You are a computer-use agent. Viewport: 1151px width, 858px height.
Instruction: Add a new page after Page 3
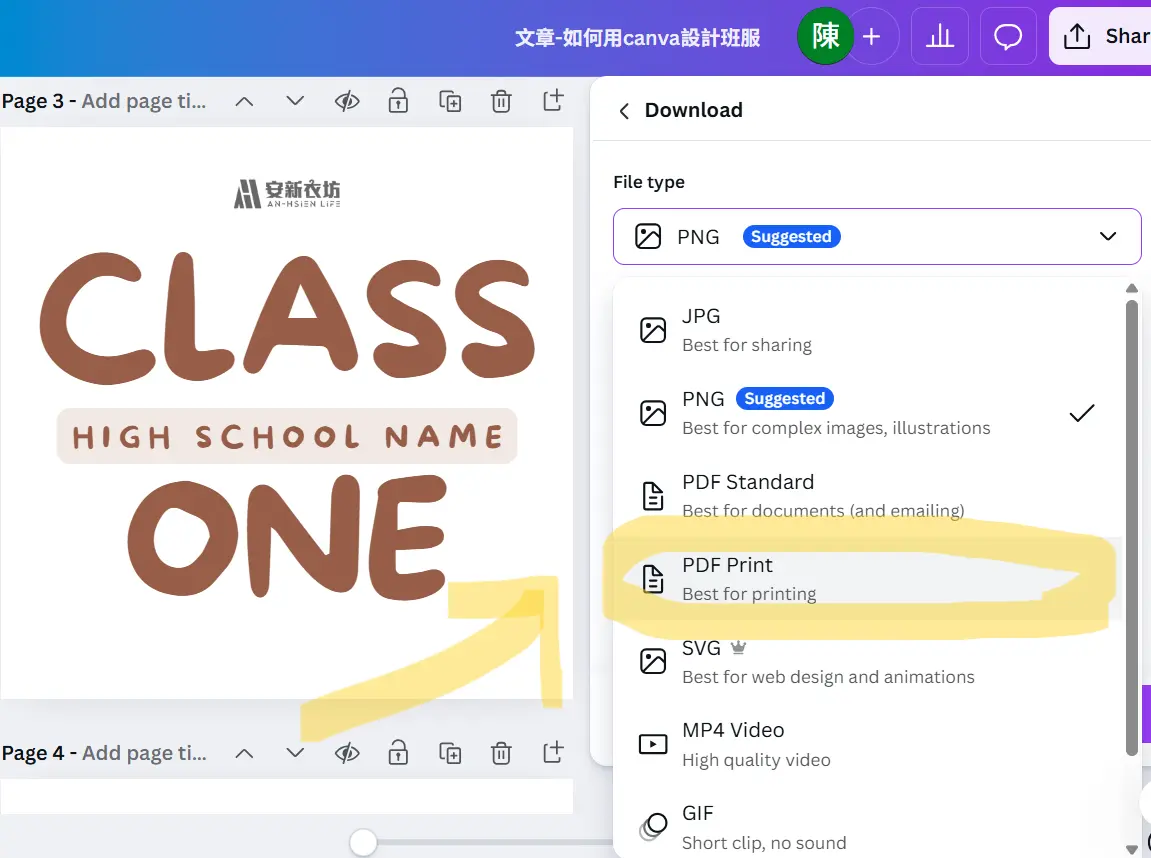(553, 101)
